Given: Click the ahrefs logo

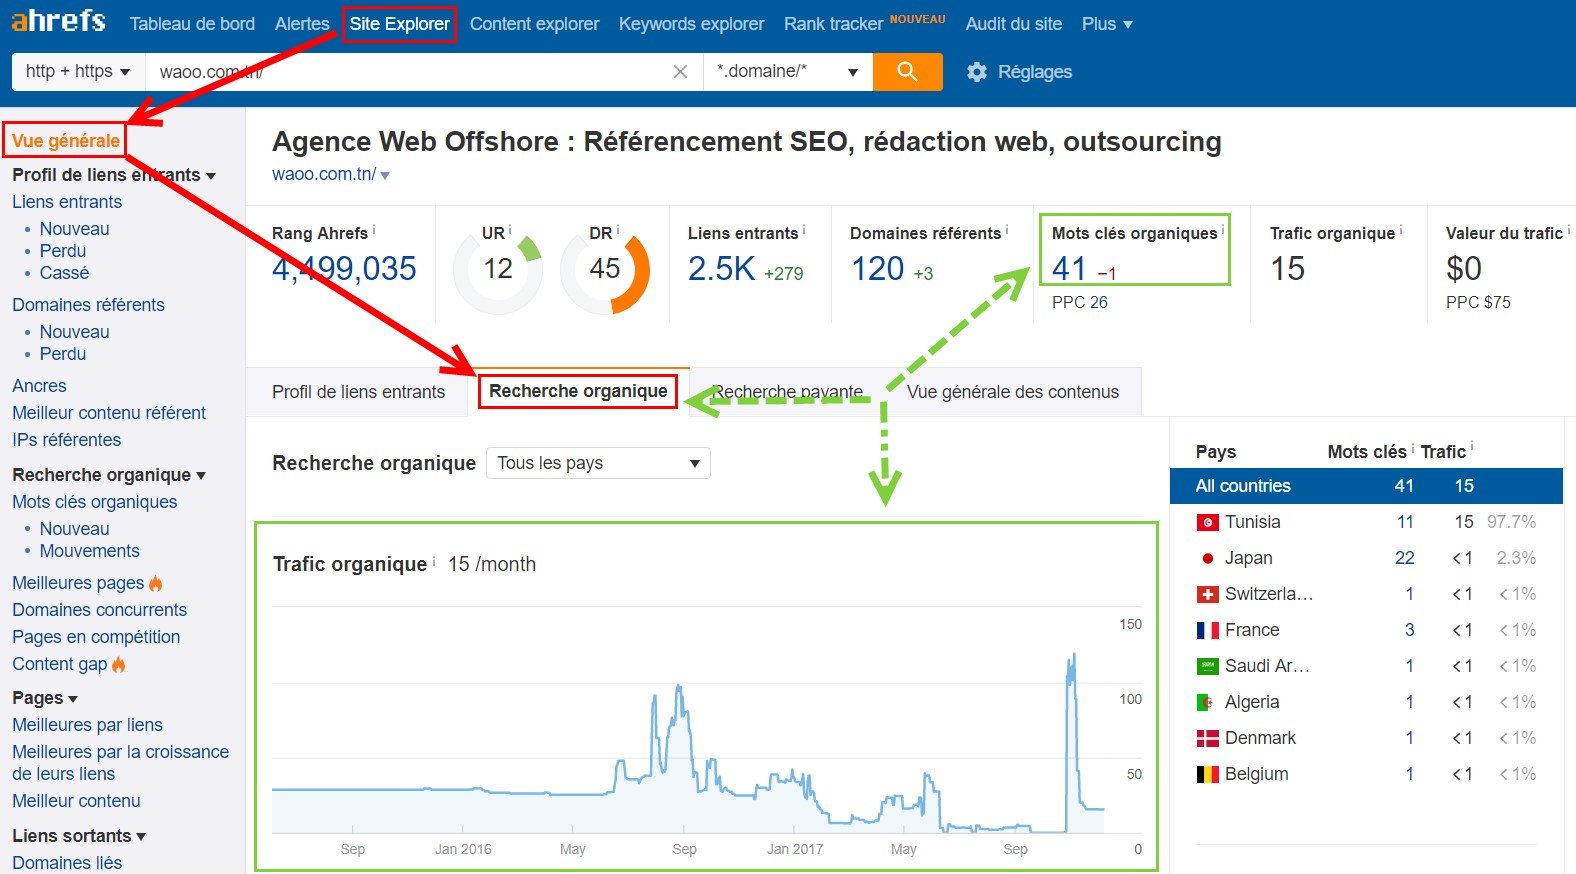Looking at the screenshot, I should coord(57,20).
